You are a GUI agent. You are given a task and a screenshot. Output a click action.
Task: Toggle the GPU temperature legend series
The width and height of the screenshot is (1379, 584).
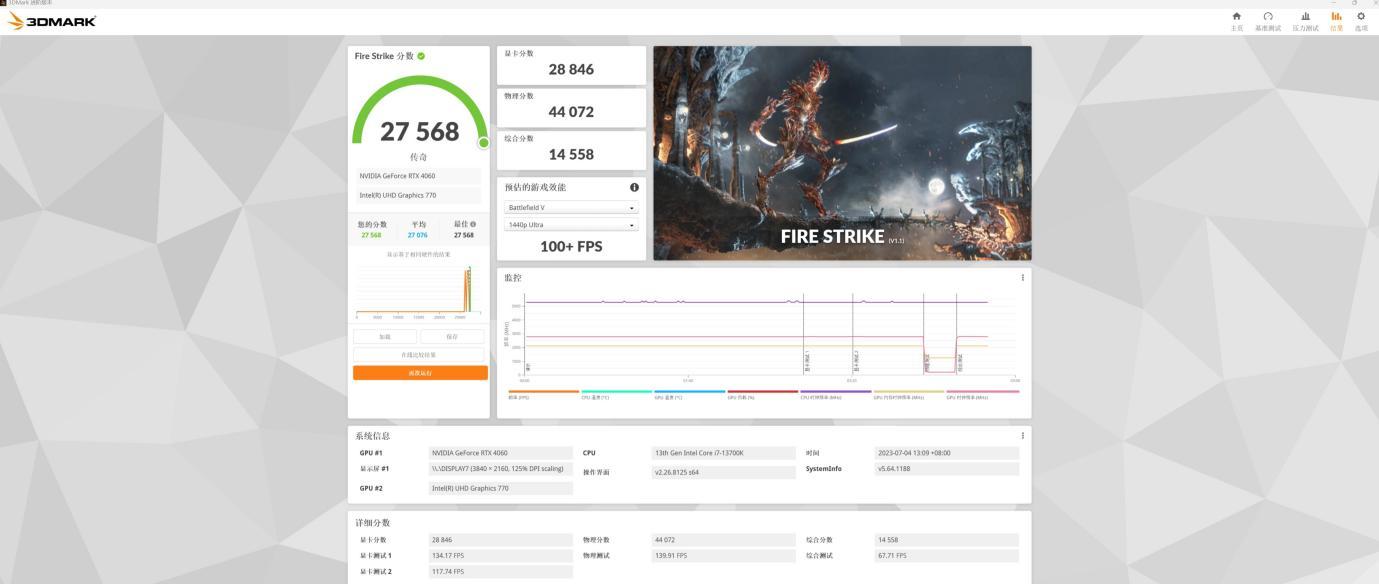[x=689, y=394]
